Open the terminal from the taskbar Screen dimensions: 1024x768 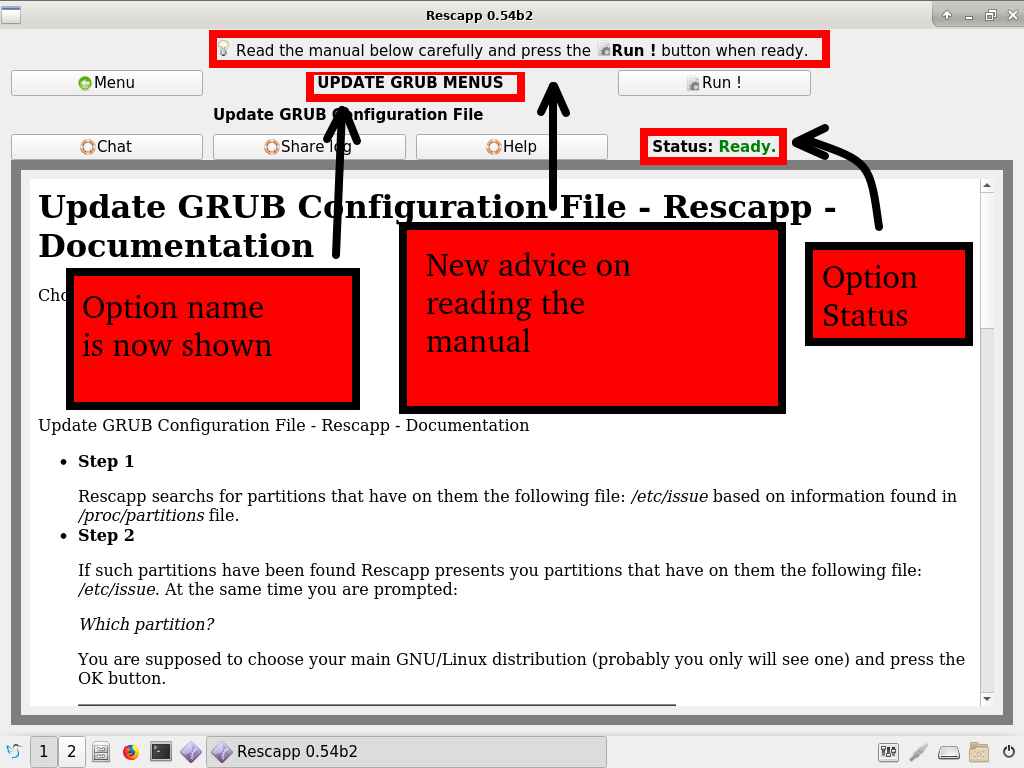tap(160, 752)
